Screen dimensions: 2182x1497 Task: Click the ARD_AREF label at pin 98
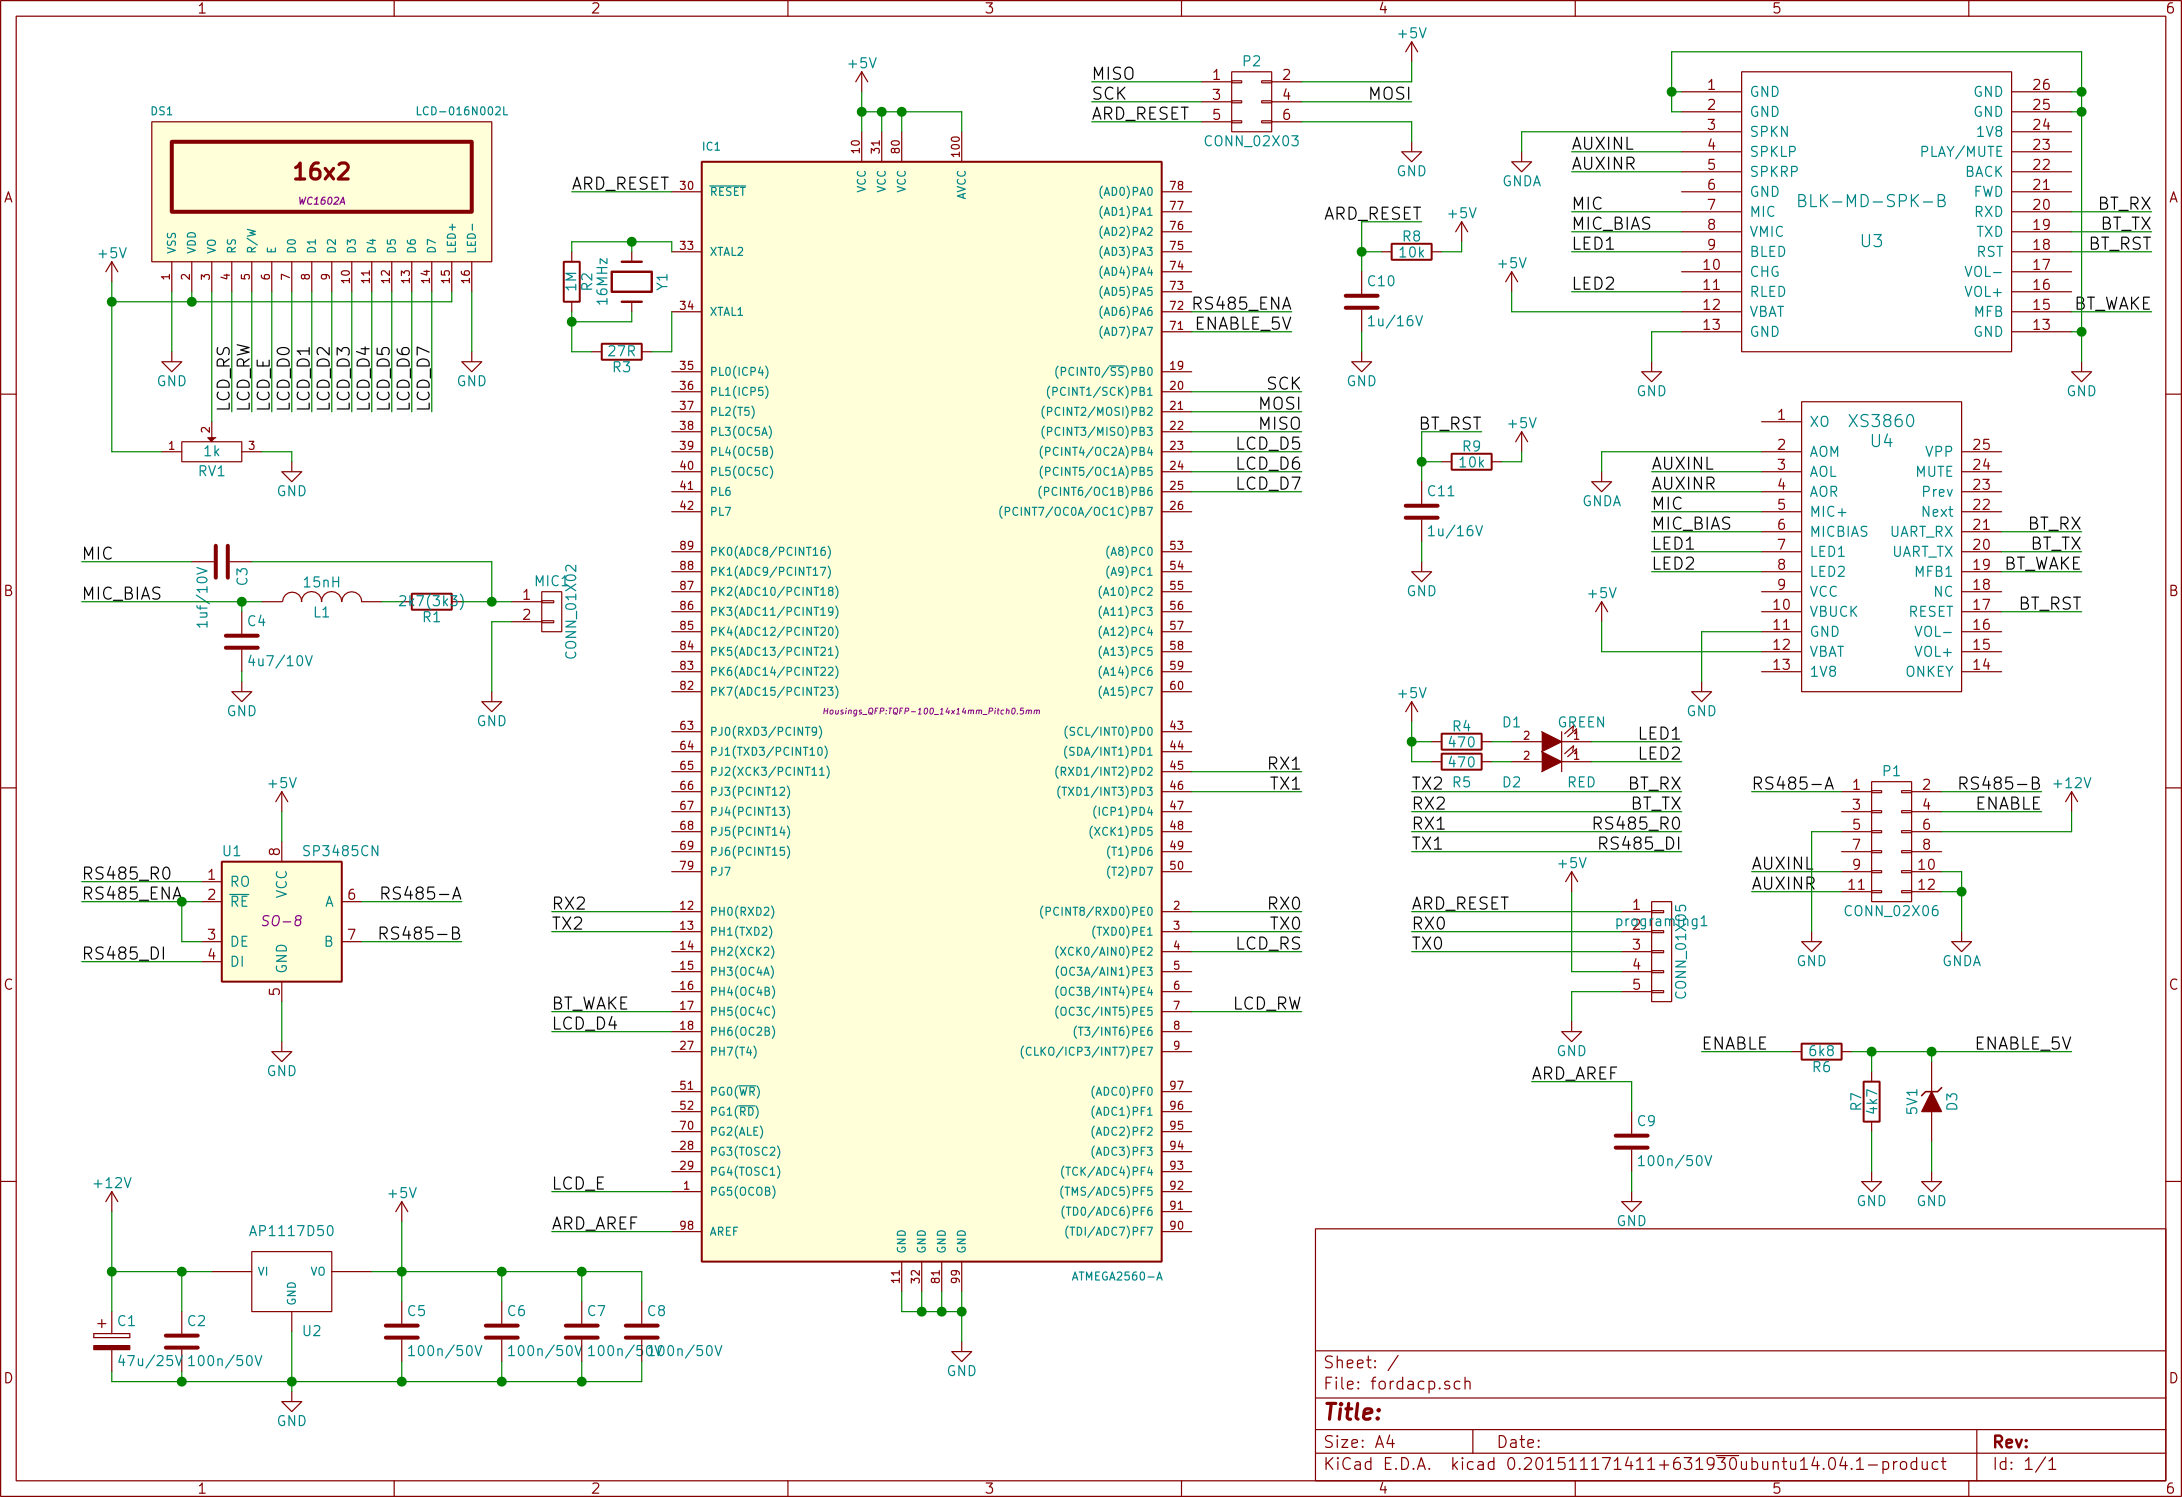[594, 1223]
